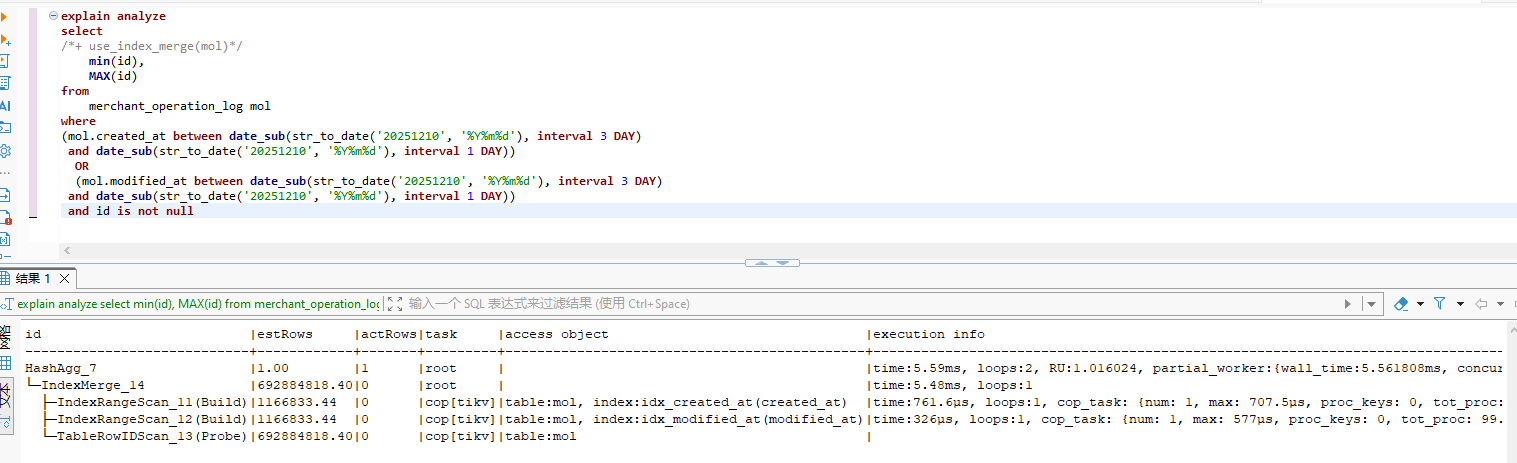Open the filter history dropdown arrow
Viewport: 1517px width, 463px height.
(1371, 303)
